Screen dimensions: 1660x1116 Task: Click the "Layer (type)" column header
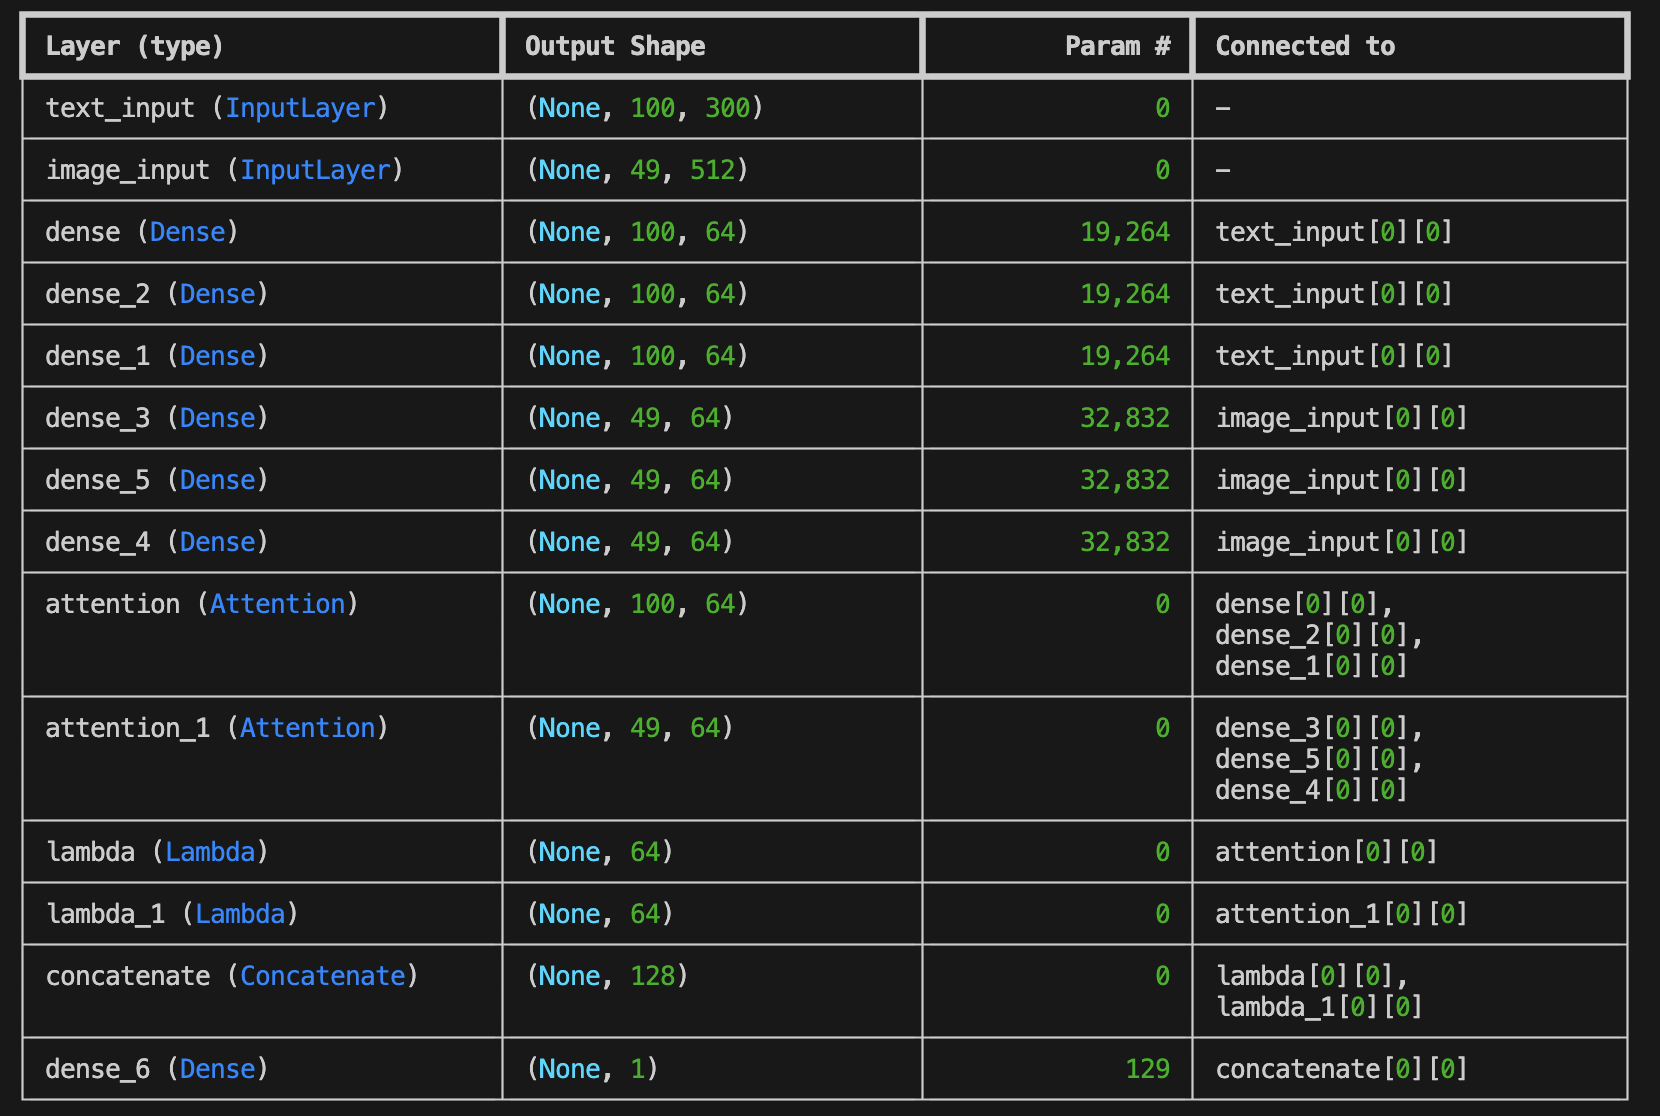click(x=134, y=46)
